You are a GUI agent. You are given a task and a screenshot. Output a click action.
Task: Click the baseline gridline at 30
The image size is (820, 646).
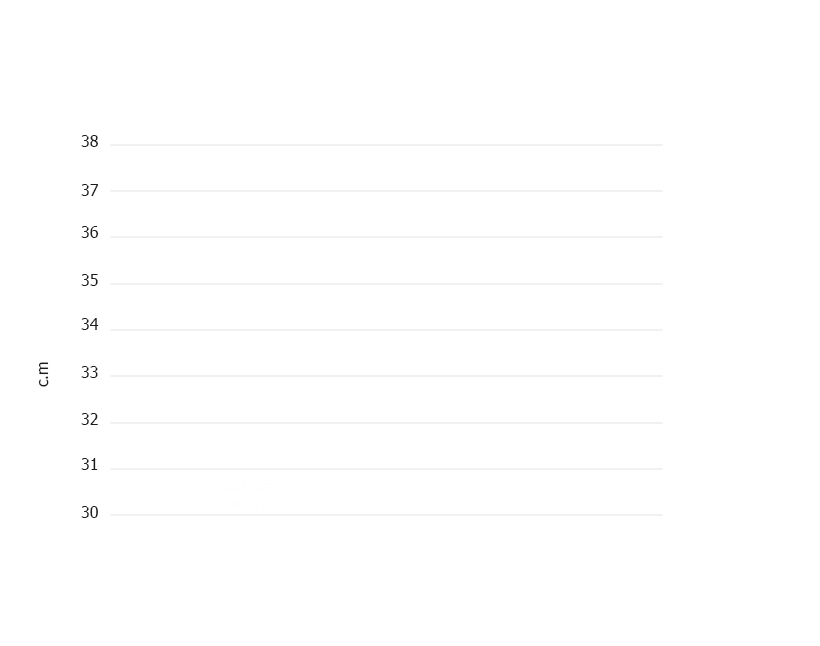[386, 515]
